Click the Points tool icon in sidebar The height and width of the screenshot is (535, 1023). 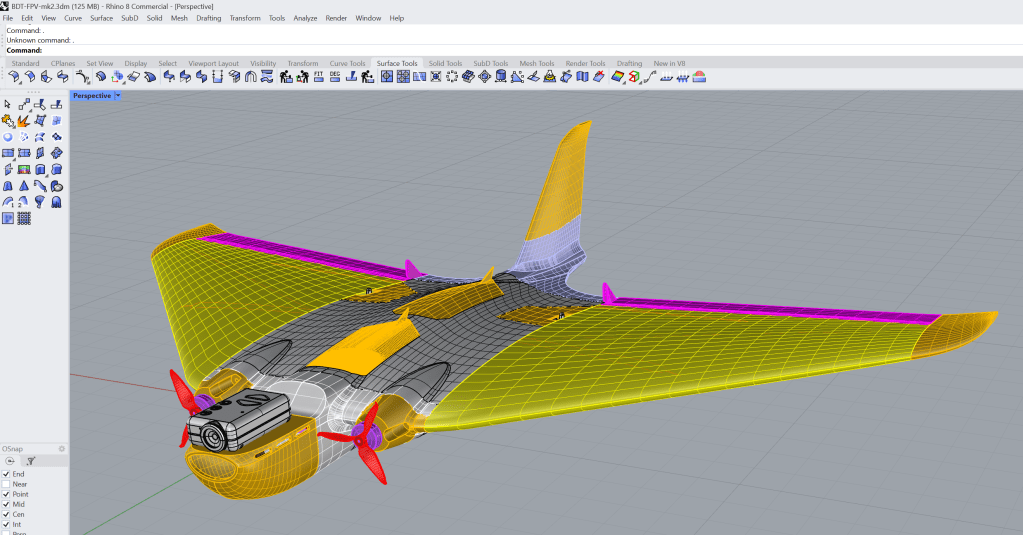pyautogui.click(x=24, y=104)
